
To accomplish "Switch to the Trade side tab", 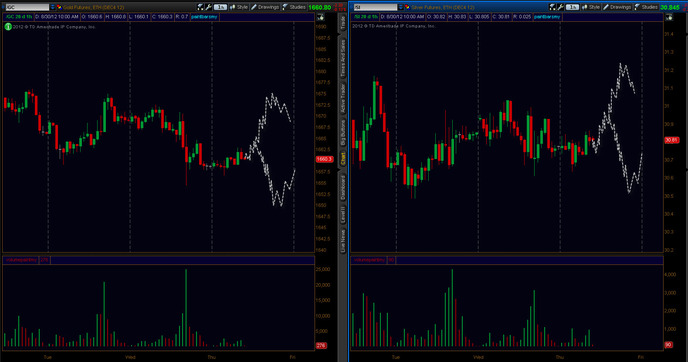I will coord(343,23).
